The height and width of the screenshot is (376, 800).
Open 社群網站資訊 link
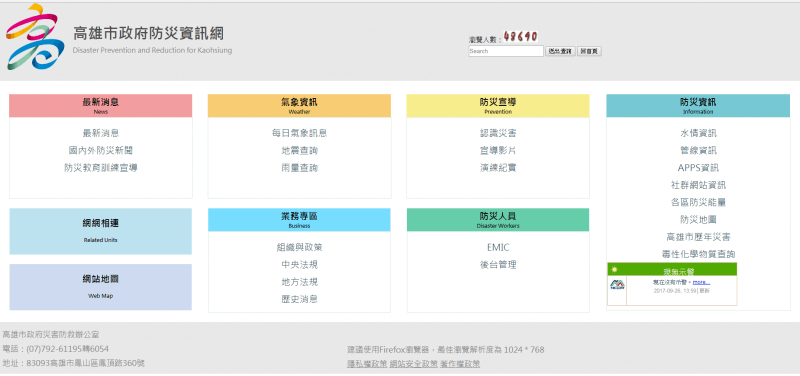pos(698,185)
